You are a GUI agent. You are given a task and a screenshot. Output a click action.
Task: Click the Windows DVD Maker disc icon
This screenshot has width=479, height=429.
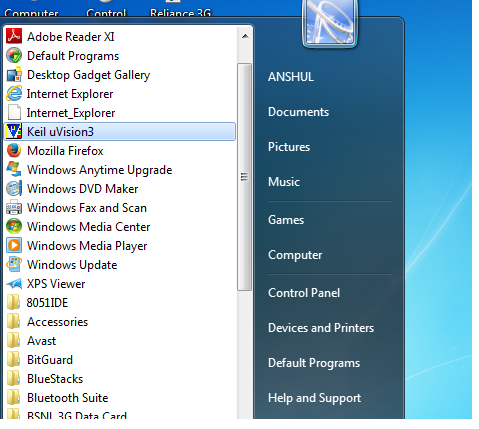(14, 188)
